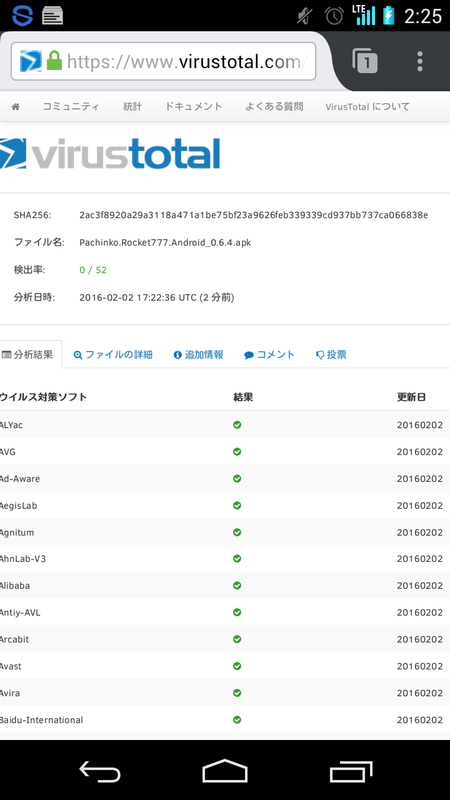This screenshot has width=450, height=800.
Task: Click the green check icon for Ad-Aware
Action: (237, 479)
